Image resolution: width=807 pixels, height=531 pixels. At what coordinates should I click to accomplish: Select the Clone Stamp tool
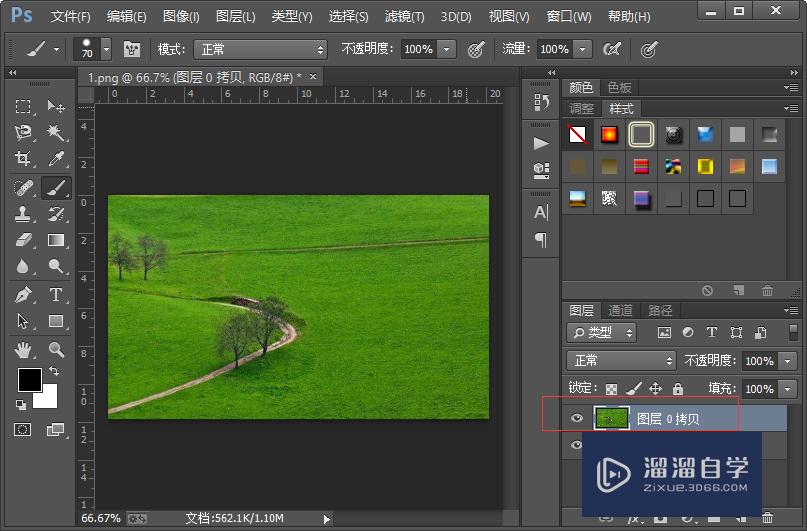coord(23,213)
